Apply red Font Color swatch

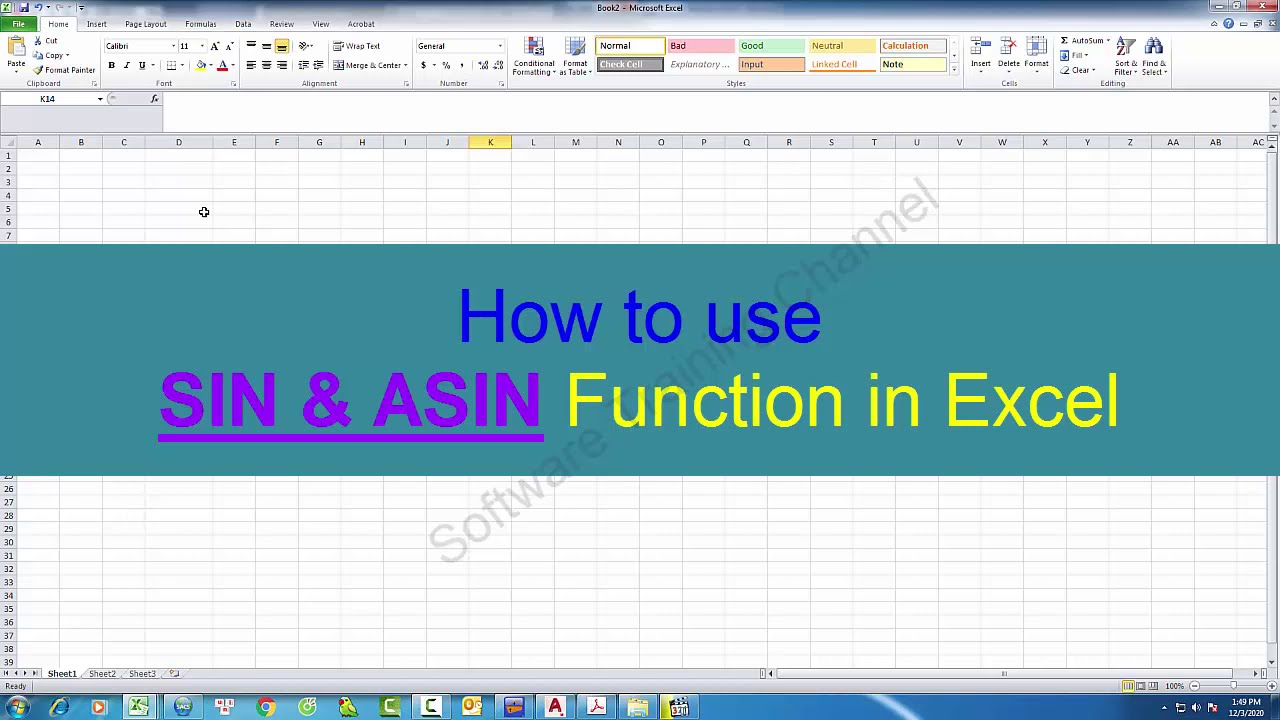pyautogui.click(x=222, y=65)
